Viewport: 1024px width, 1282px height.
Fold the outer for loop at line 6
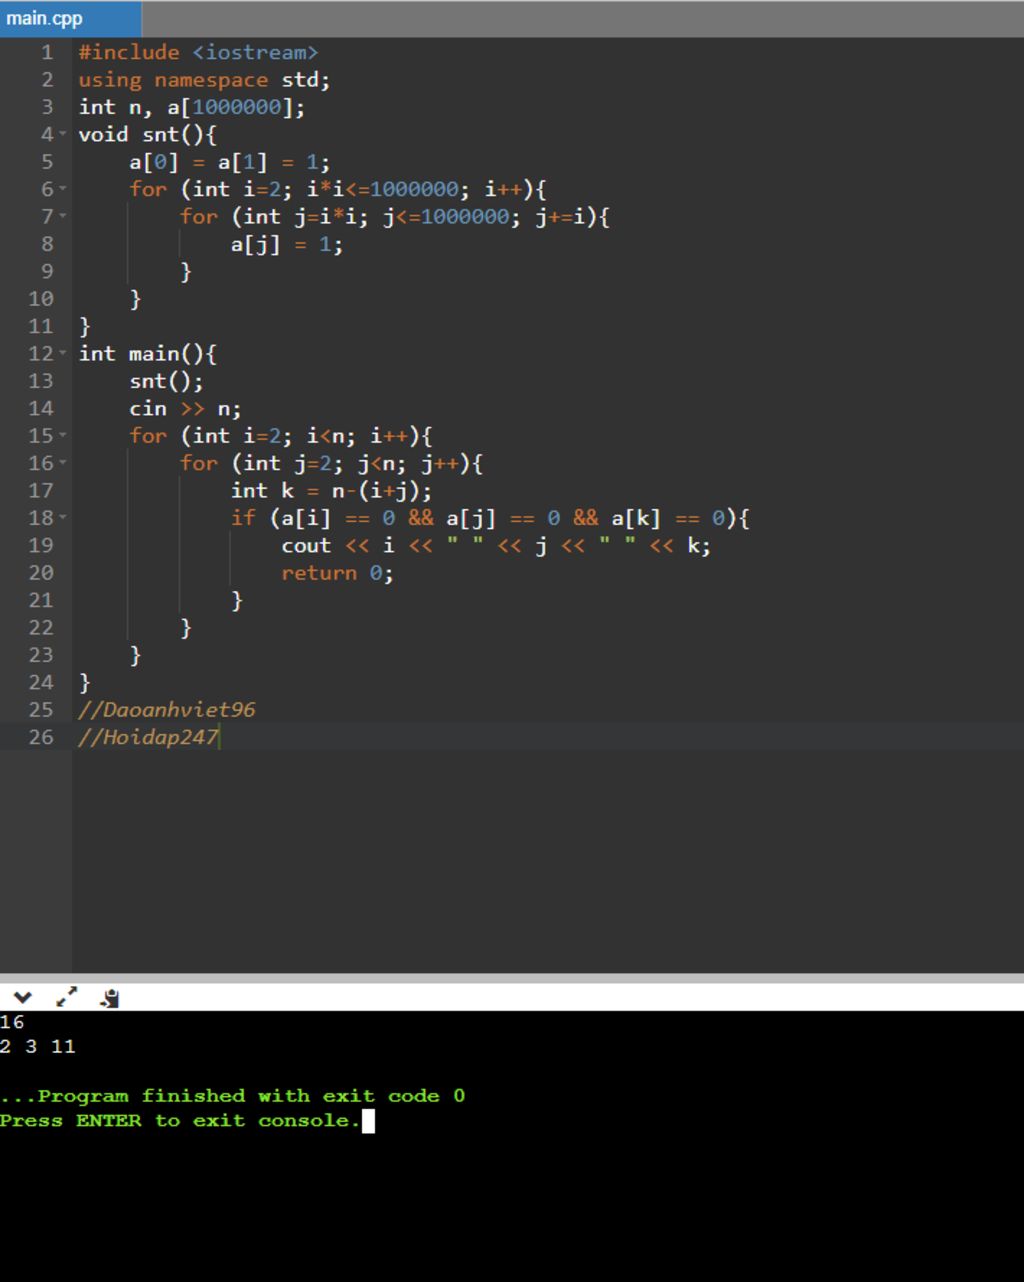click(63, 189)
